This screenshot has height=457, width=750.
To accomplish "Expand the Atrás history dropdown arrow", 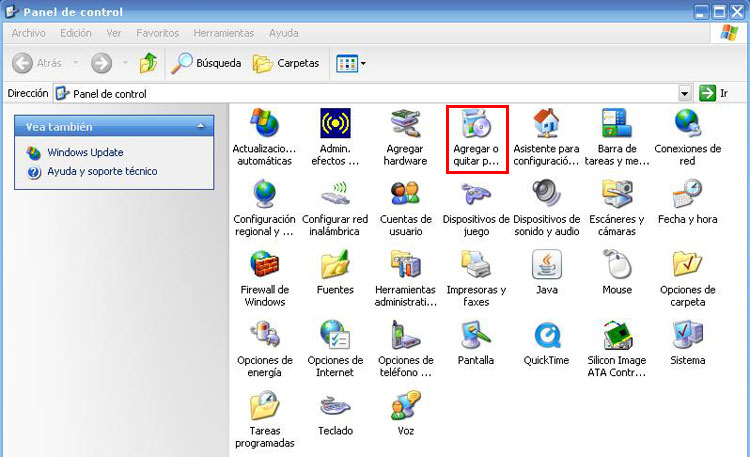I will click(76, 63).
